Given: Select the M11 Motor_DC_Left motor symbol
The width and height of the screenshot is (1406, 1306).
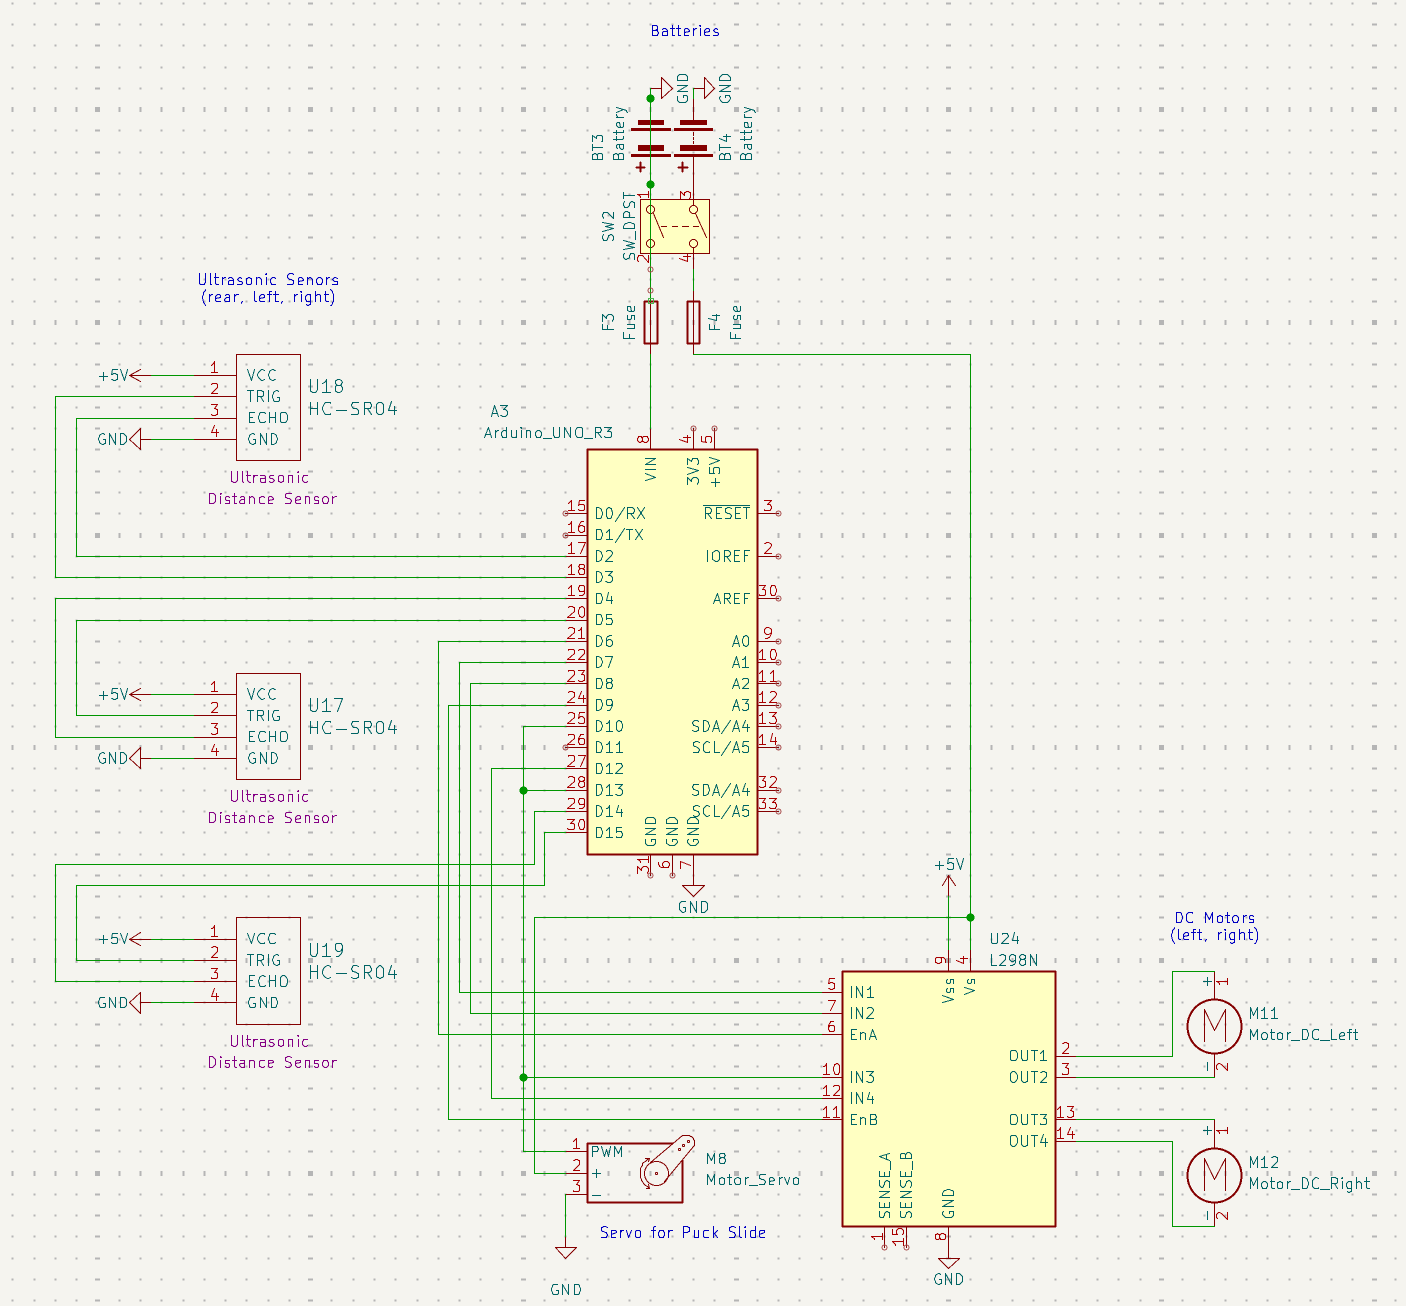Looking at the screenshot, I should [x=1213, y=1027].
